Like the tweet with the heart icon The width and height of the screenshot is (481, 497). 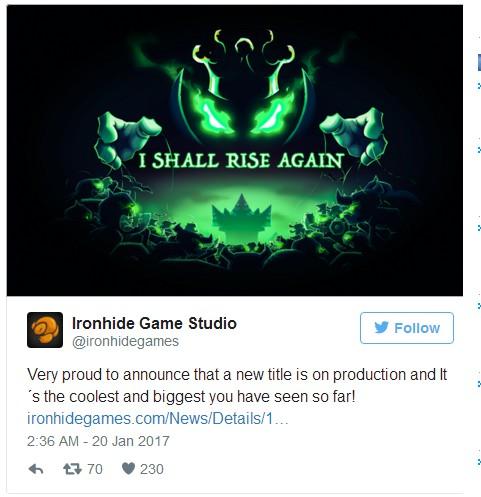(x=128, y=469)
